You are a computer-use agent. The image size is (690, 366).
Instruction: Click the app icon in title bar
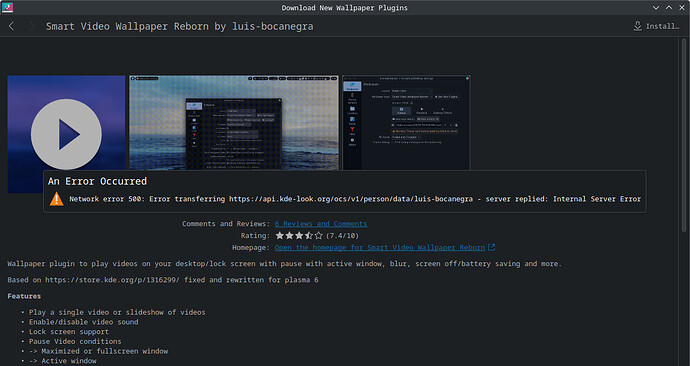point(7,7)
